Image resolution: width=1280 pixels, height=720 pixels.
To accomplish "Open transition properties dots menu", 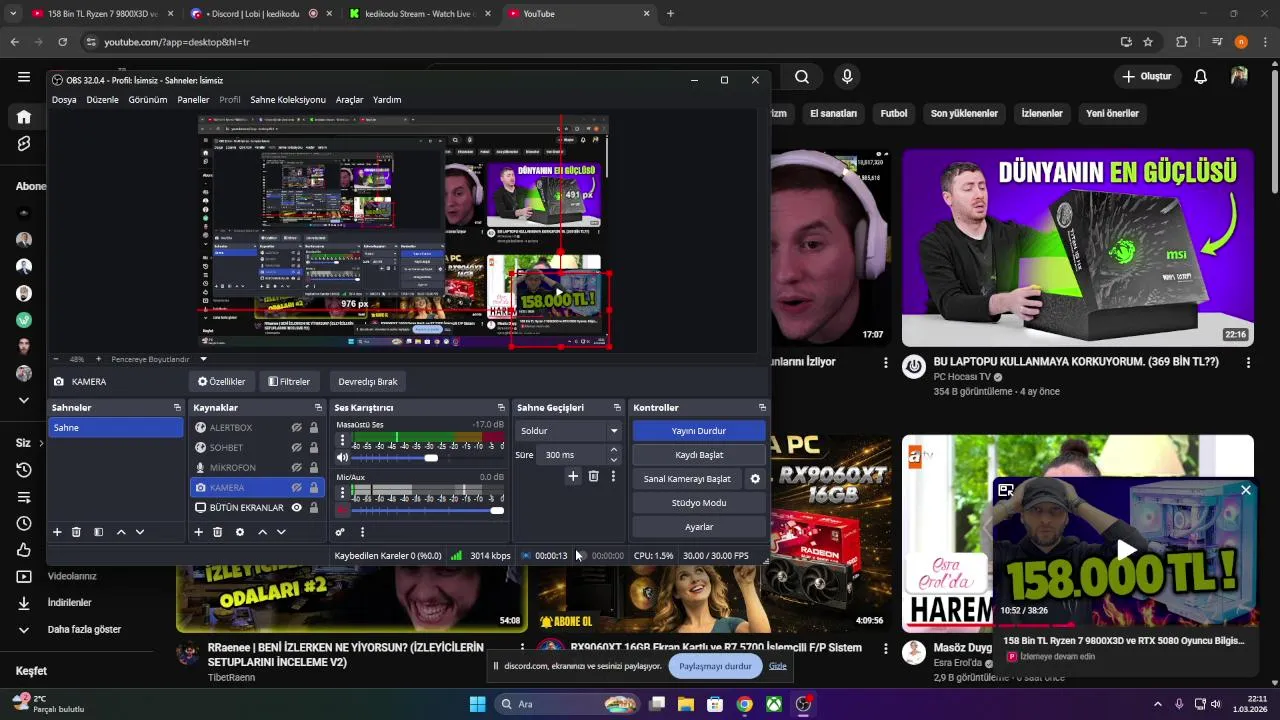I will [613, 477].
